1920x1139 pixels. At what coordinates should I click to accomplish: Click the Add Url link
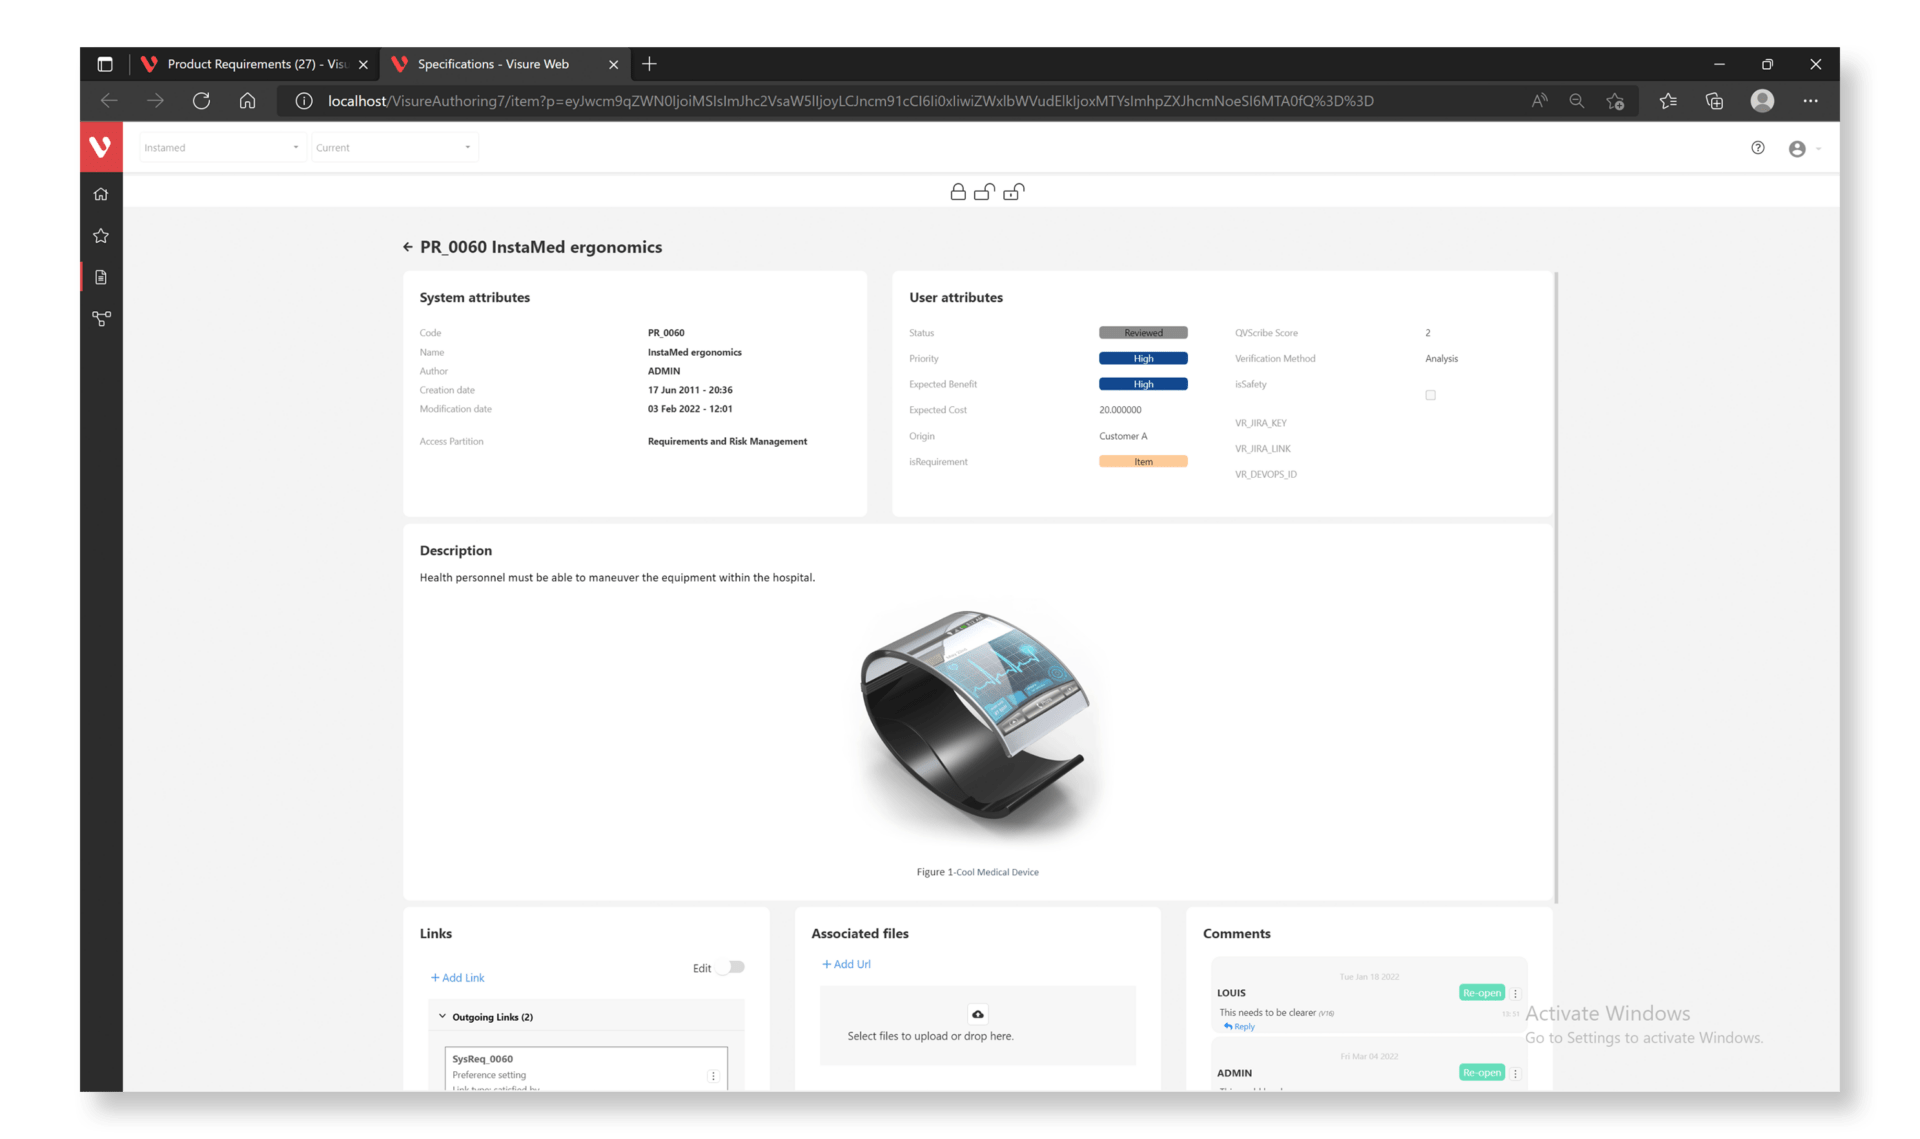(847, 964)
